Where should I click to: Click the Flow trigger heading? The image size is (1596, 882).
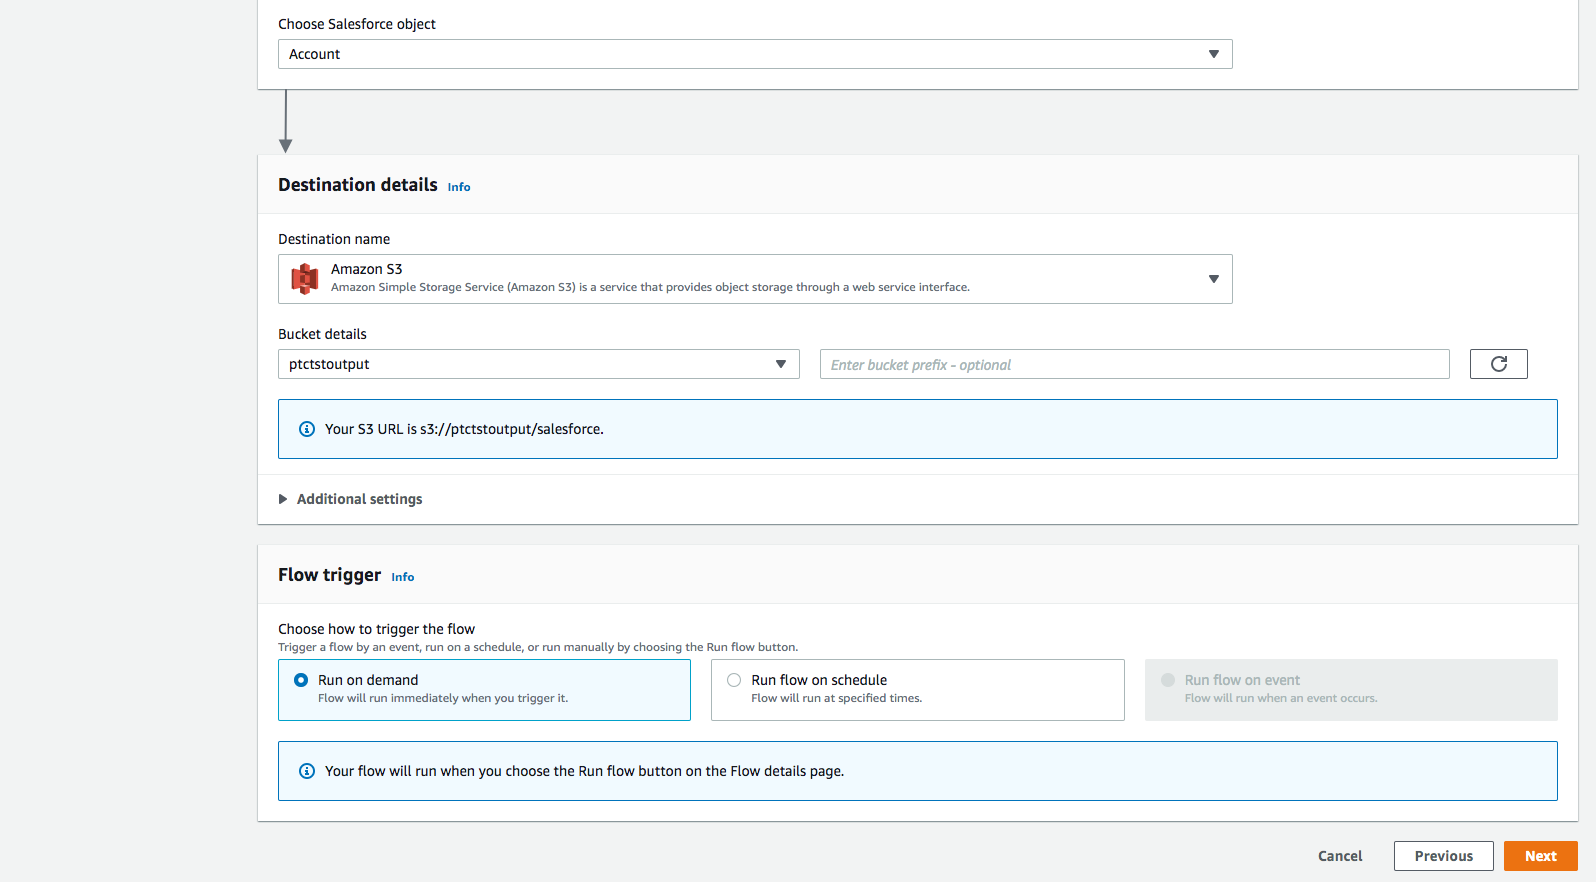(x=329, y=575)
